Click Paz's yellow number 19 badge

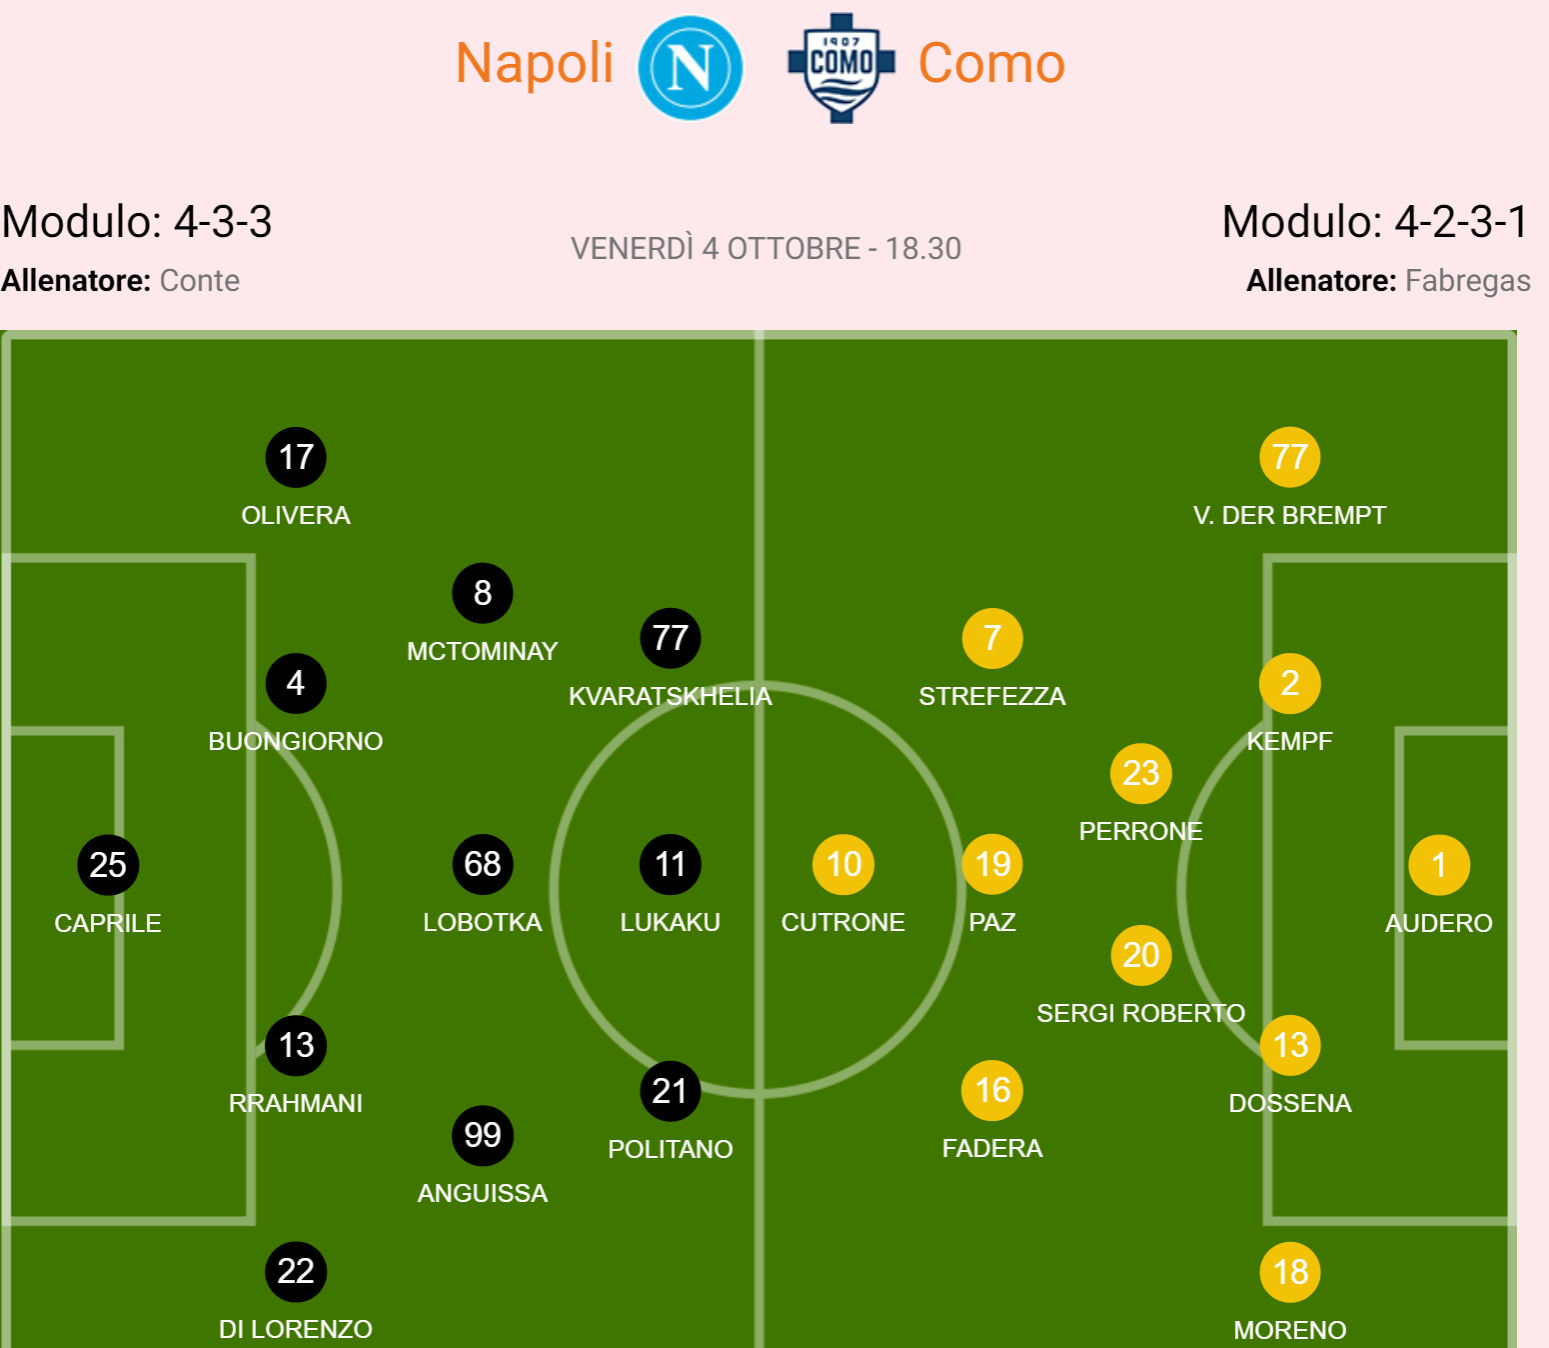(992, 864)
